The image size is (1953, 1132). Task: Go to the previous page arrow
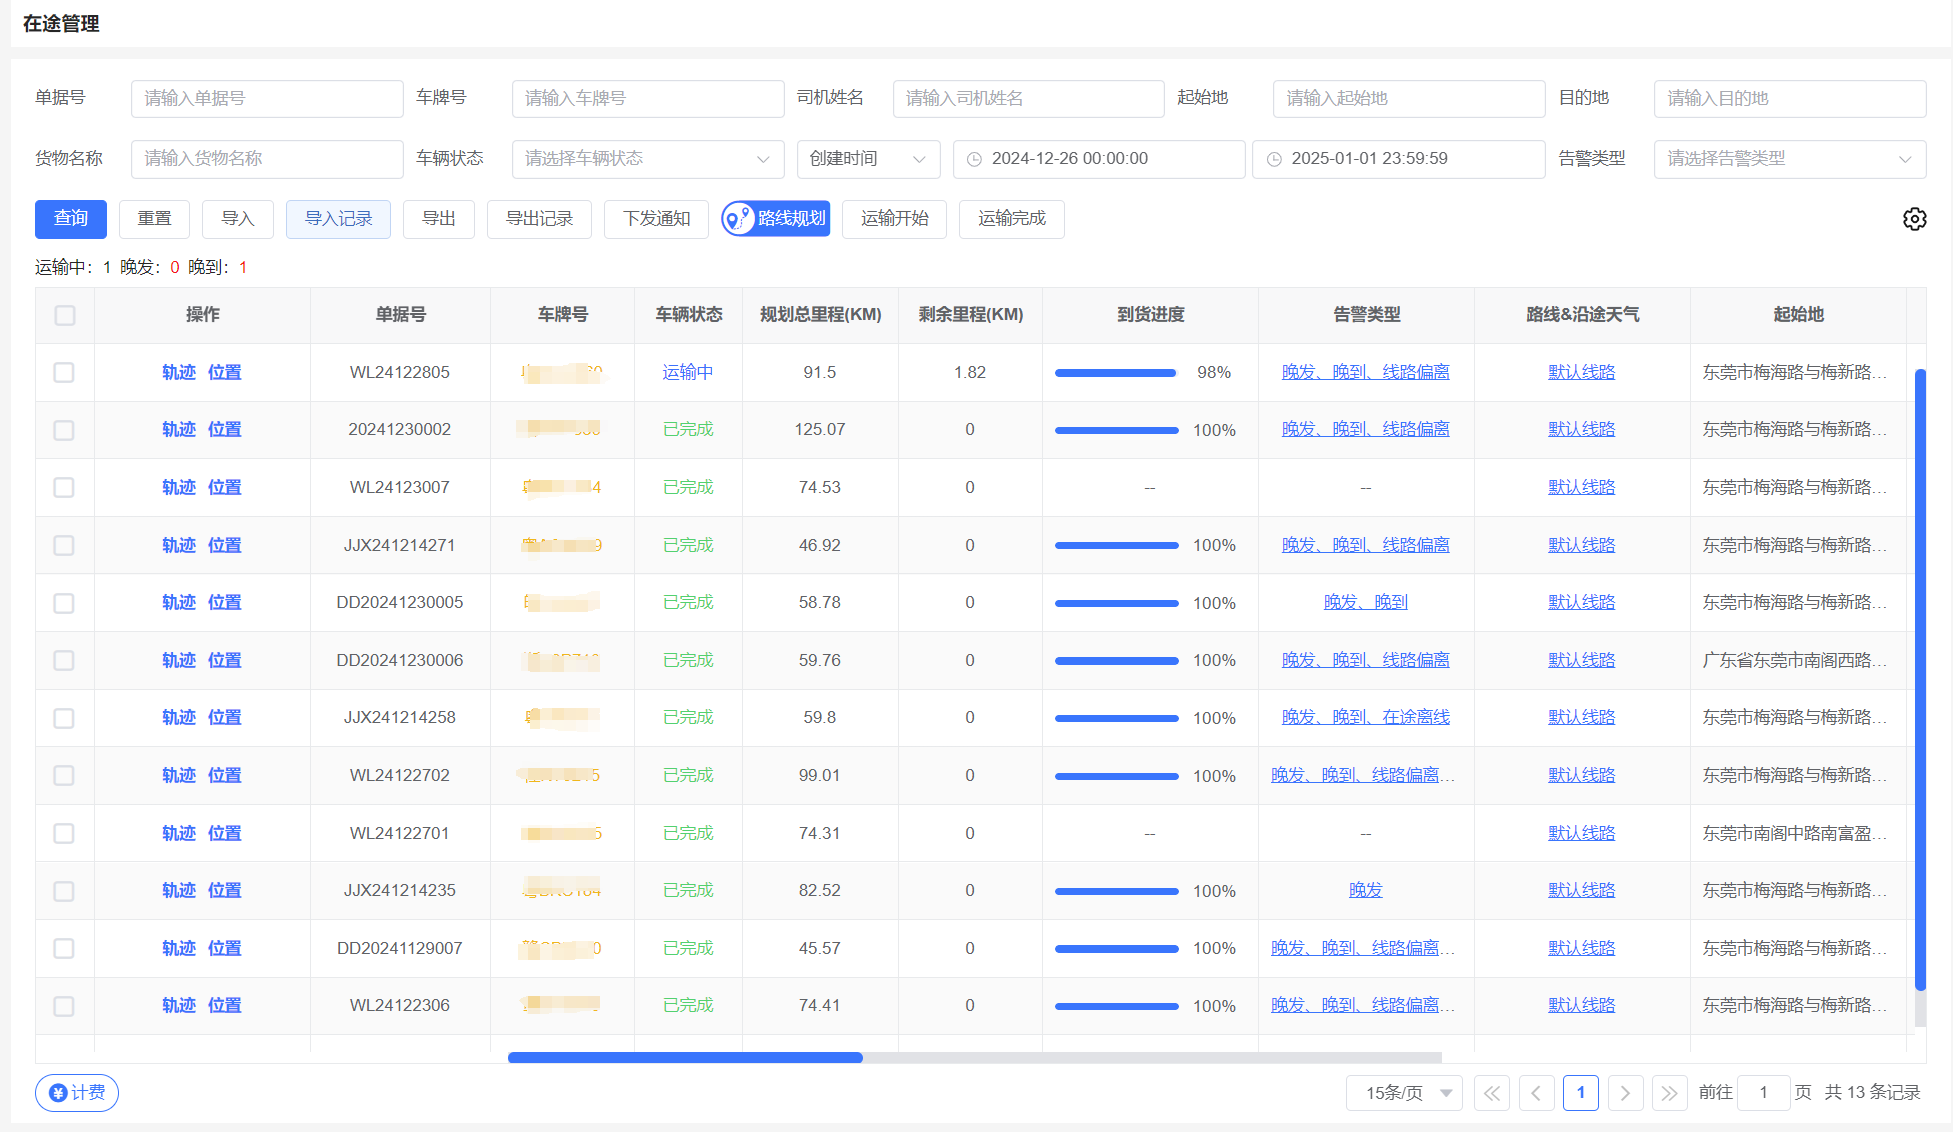[1536, 1093]
